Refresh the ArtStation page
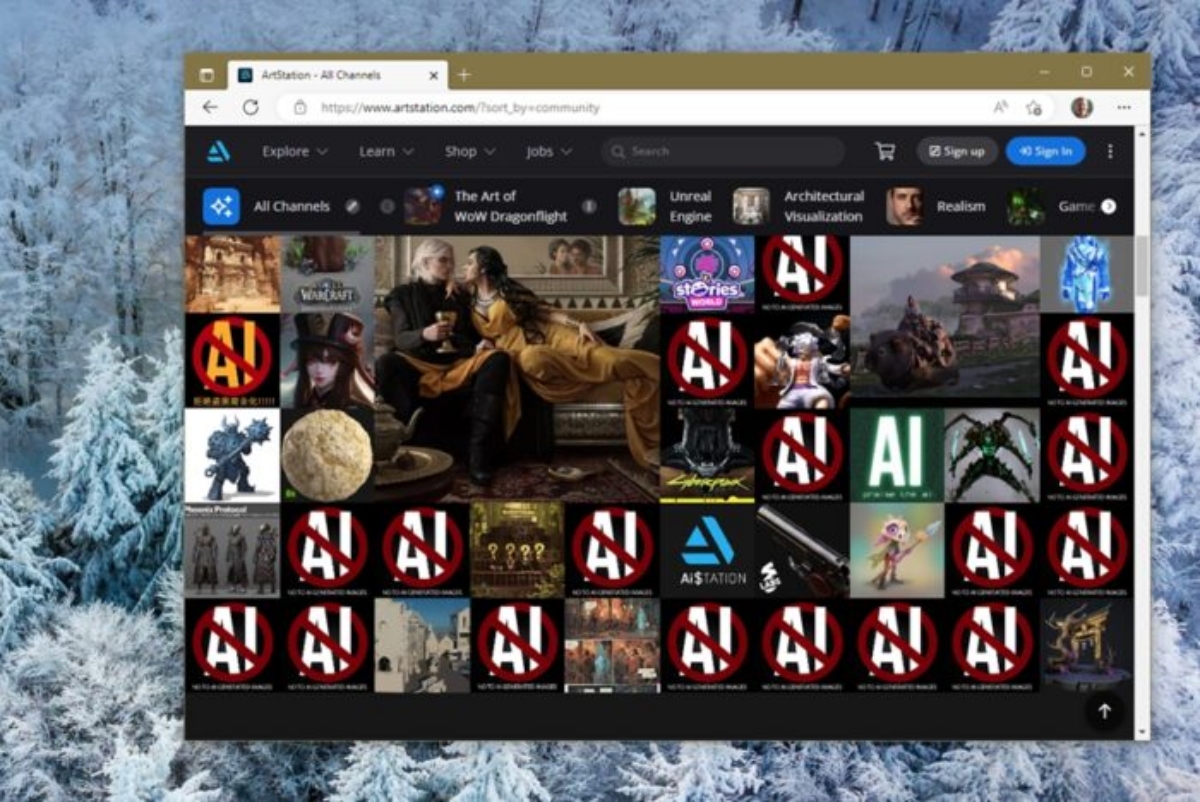Image resolution: width=1200 pixels, height=802 pixels. 251,107
